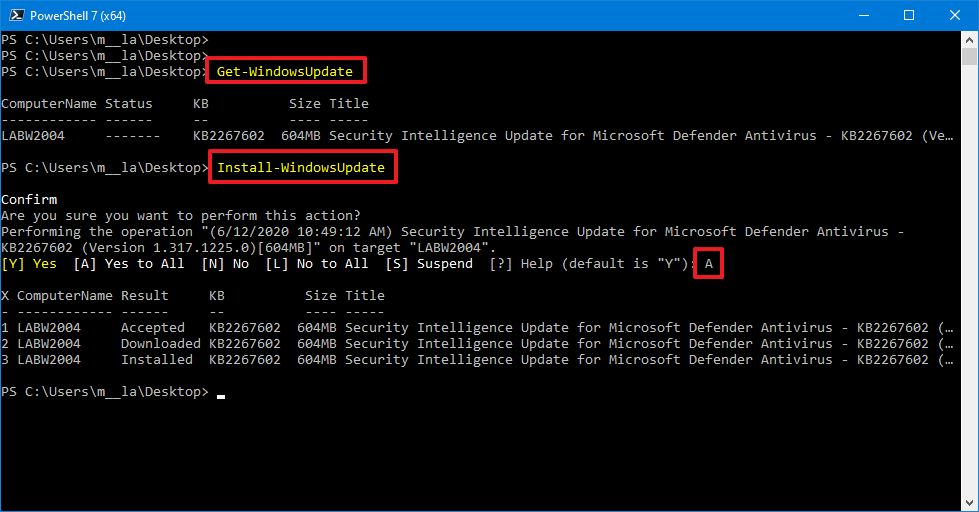This screenshot has width=979, height=512.
Task: Maximize the PowerShell 7 window
Action: [x=909, y=15]
